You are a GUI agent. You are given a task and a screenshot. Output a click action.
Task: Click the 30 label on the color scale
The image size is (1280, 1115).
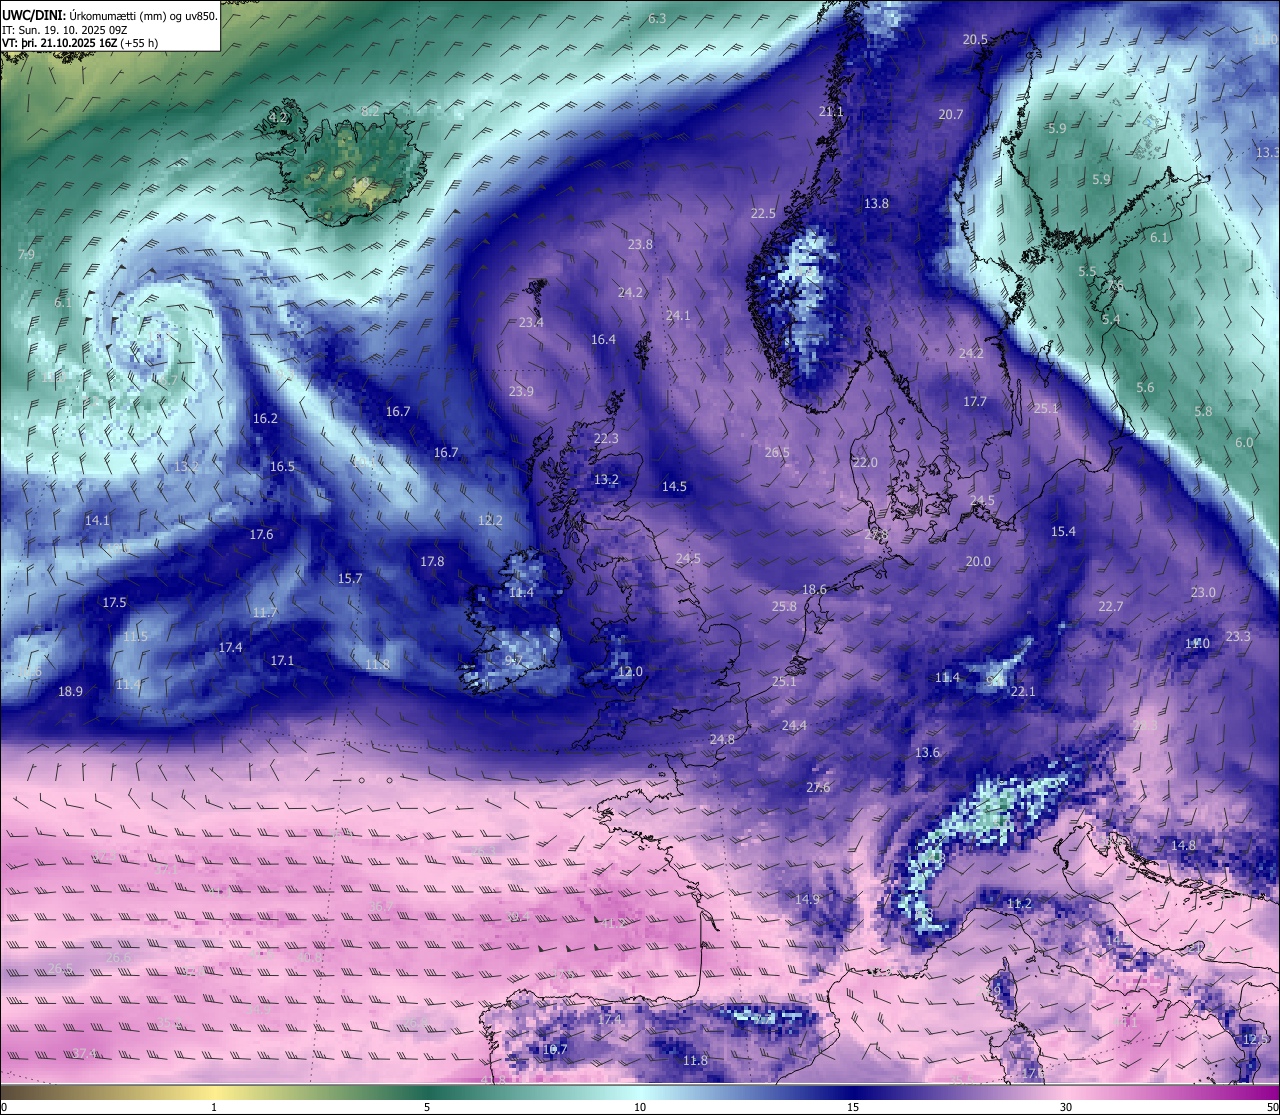1066,1107
